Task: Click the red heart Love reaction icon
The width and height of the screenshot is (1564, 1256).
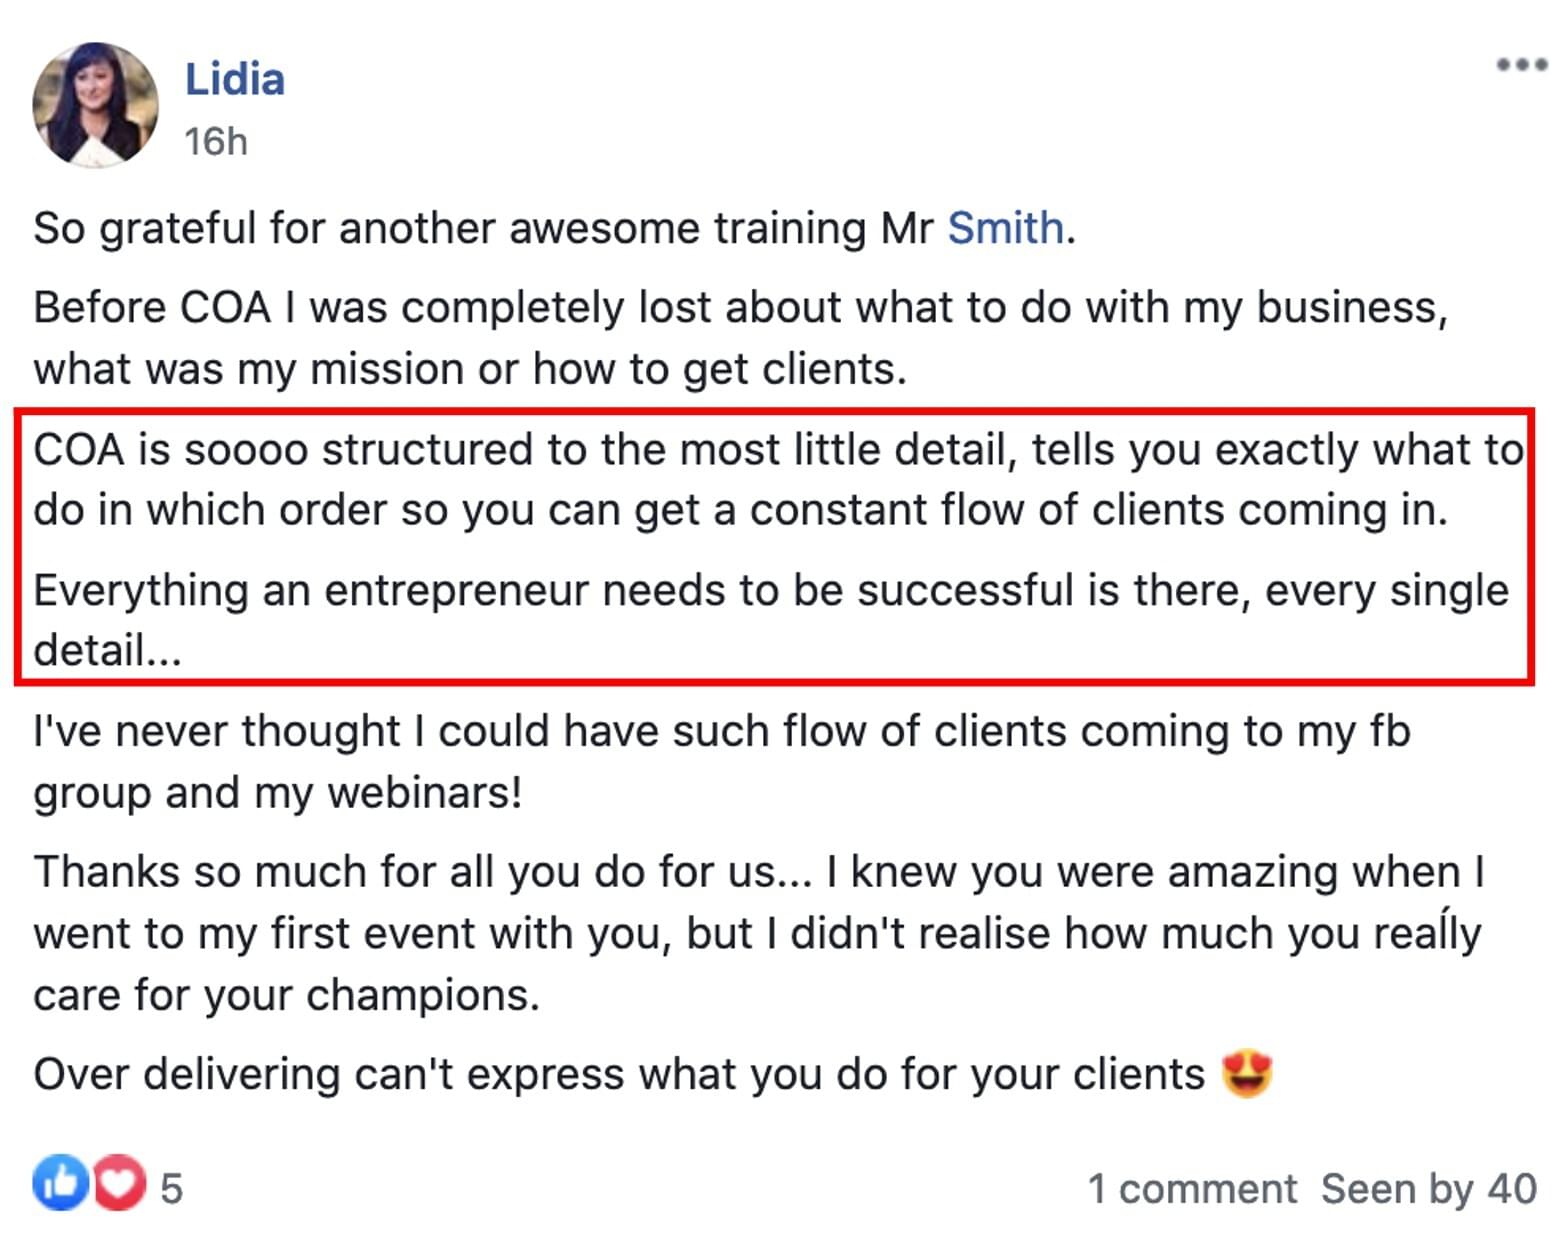Action: (119, 1183)
